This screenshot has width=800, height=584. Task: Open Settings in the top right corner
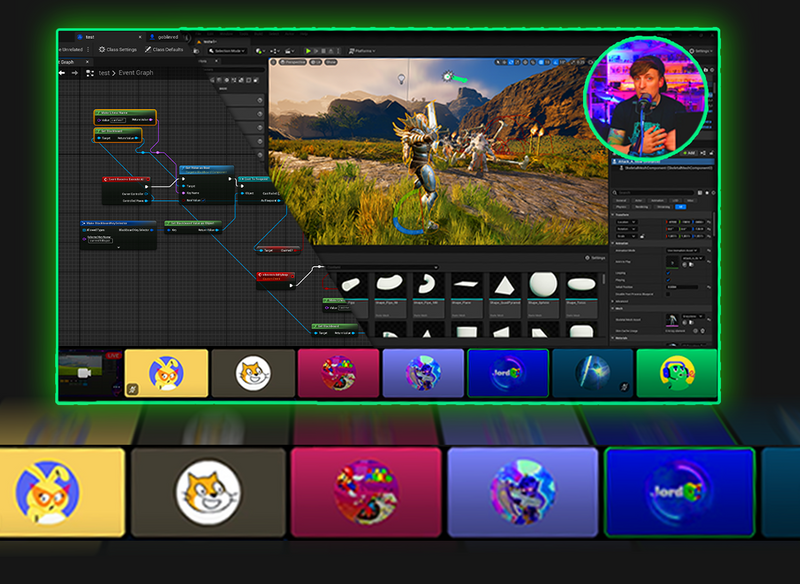coord(702,50)
